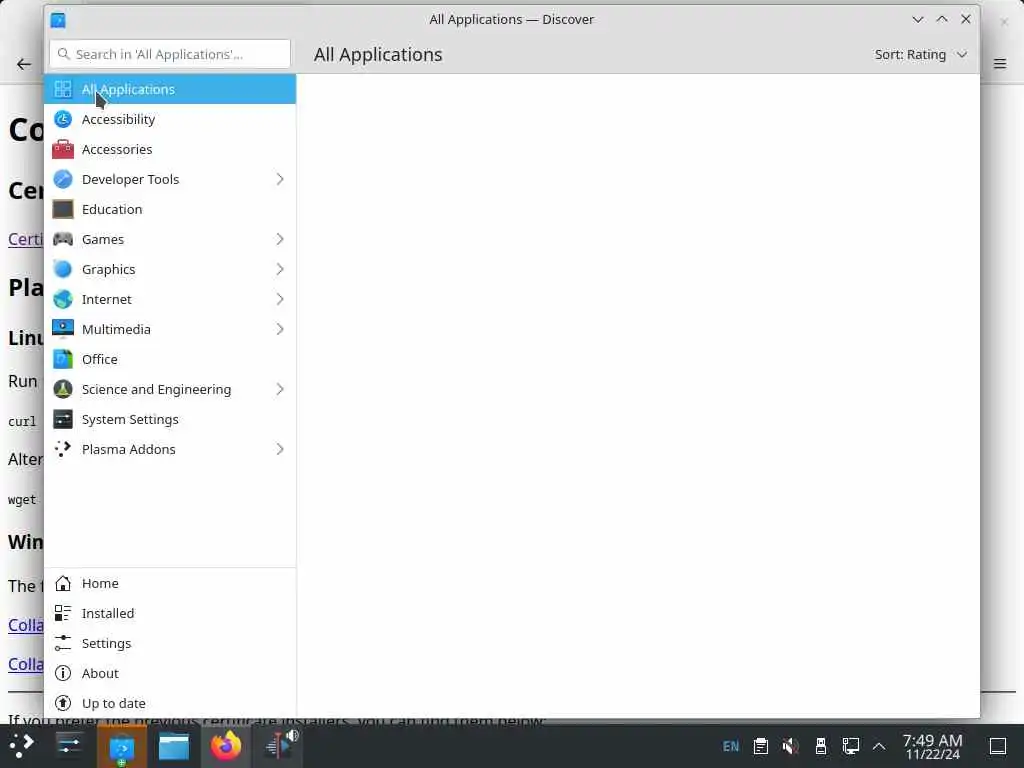
Task: Open the Accessories category
Action: pyautogui.click(x=170, y=149)
